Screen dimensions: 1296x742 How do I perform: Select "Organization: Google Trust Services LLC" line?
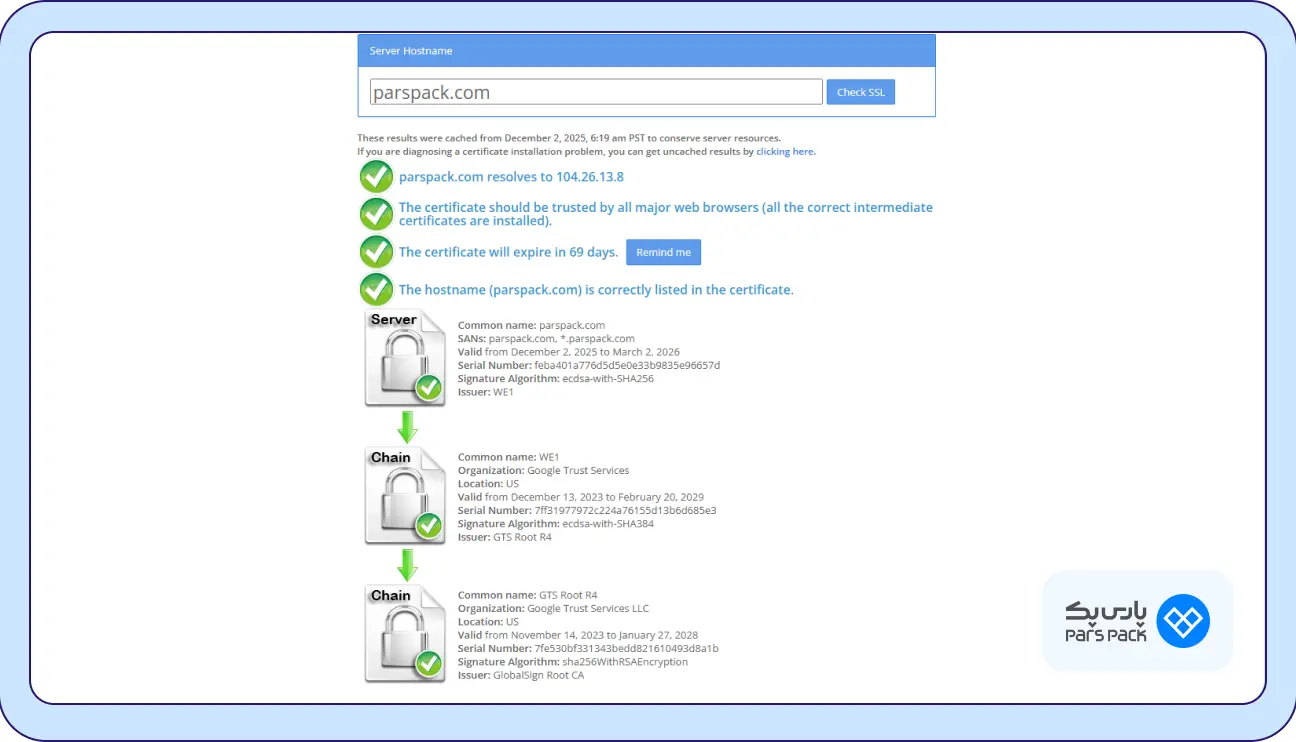pos(554,608)
